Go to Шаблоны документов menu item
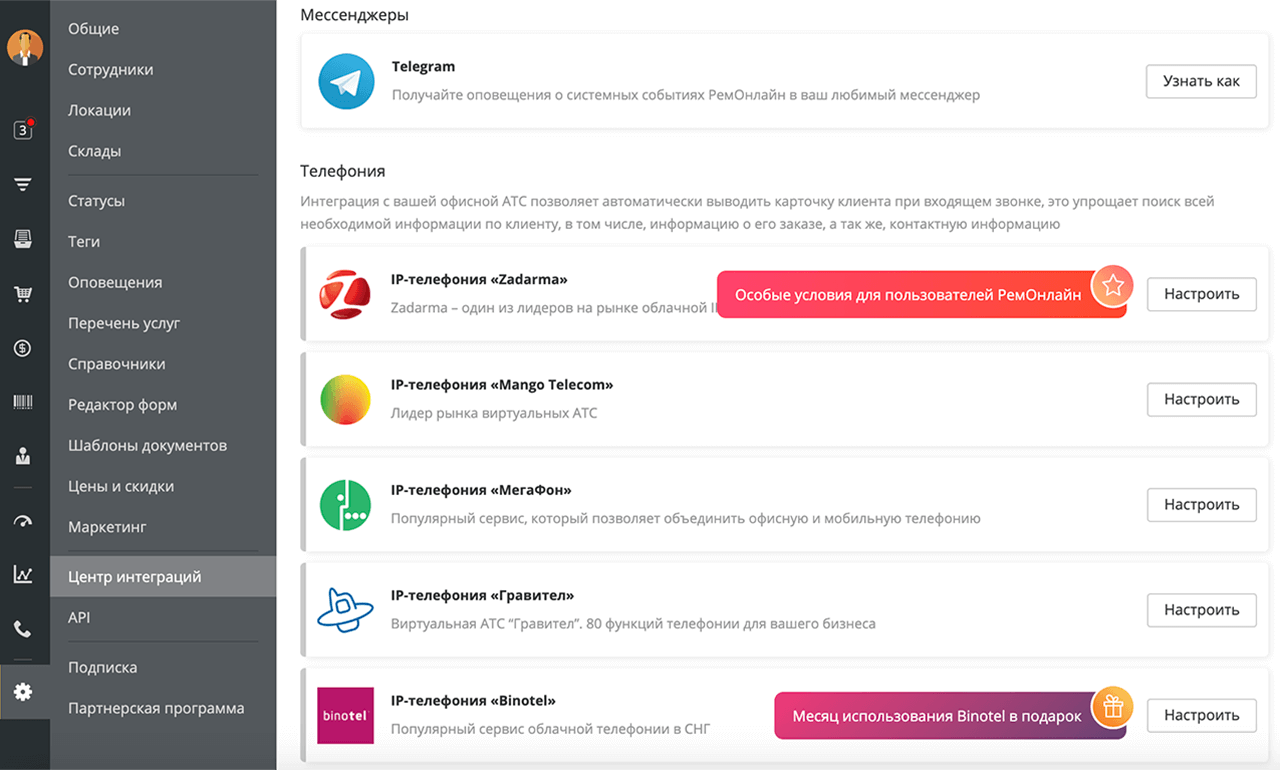 pyautogui.click(x=148, y=445)
